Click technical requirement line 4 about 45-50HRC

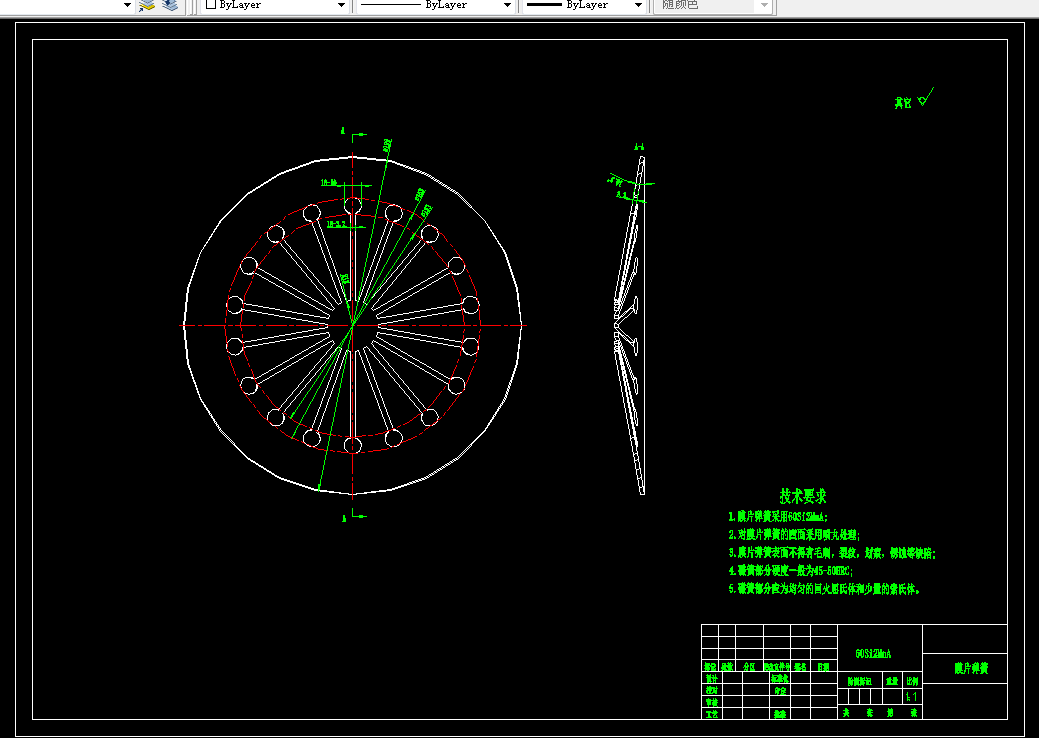[x=791, y=570]
